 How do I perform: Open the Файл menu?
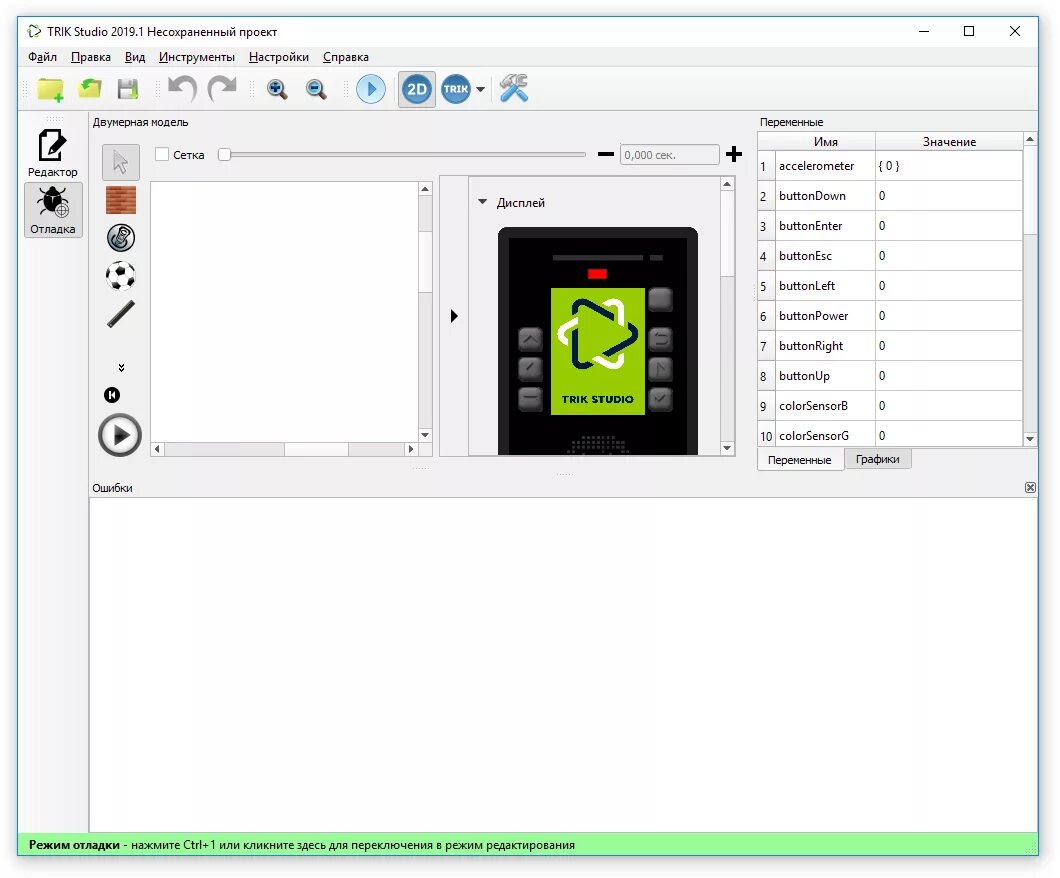[x=42, y=57]
